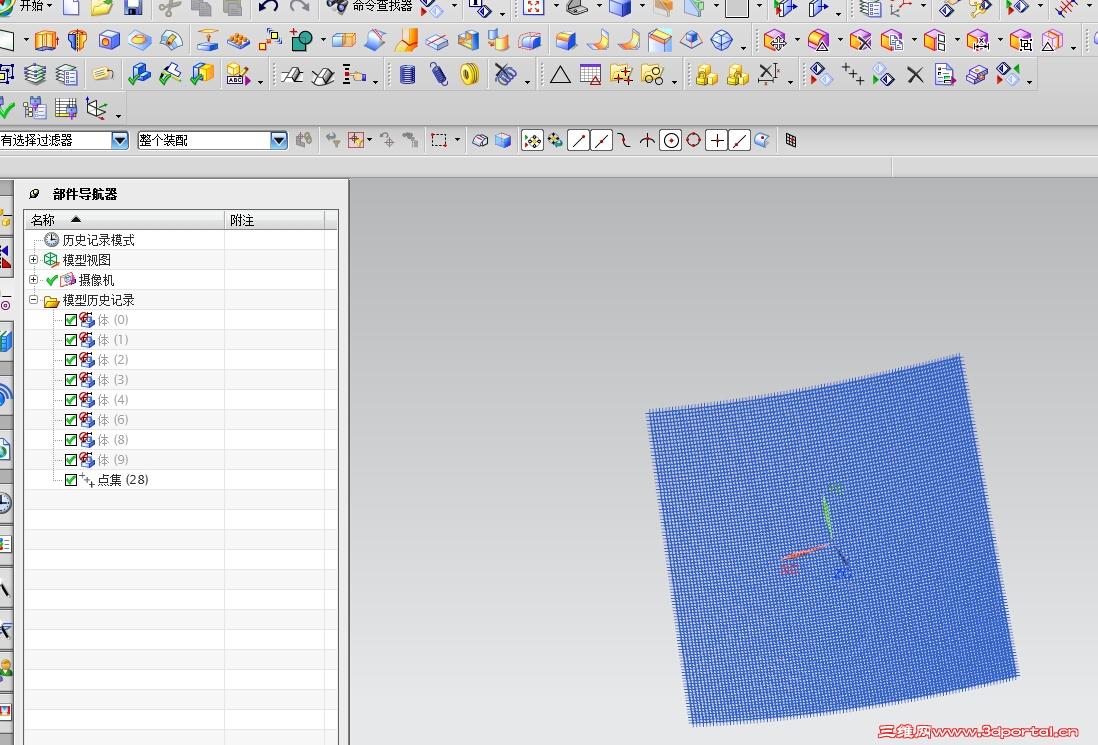1098x745 pixels.
Task: Click the yellow coil icon
Action: point(469,74)
